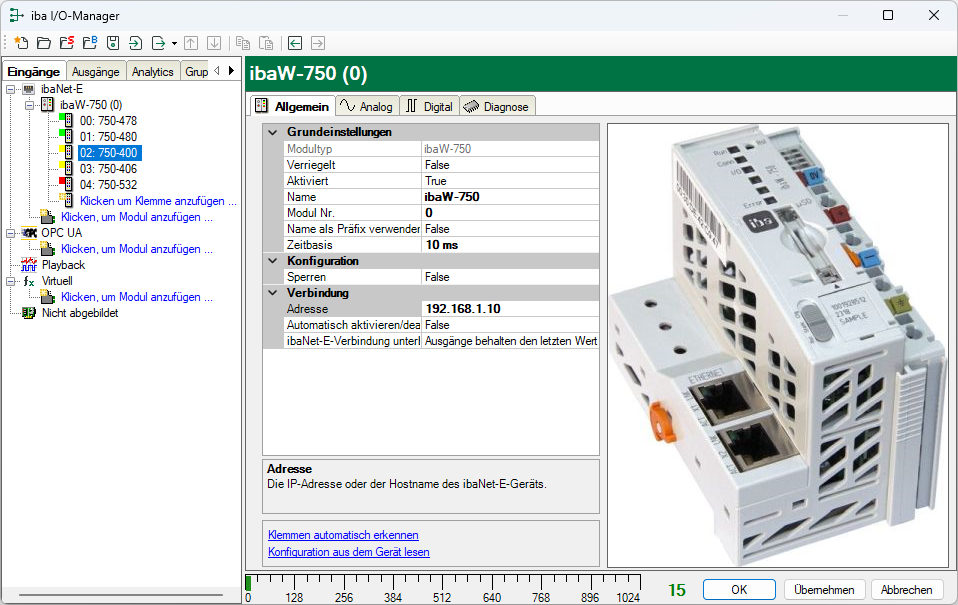Screen dimensions: 958x605
Task: Select the OPC UA node icon
Action: tap(29, 233)
